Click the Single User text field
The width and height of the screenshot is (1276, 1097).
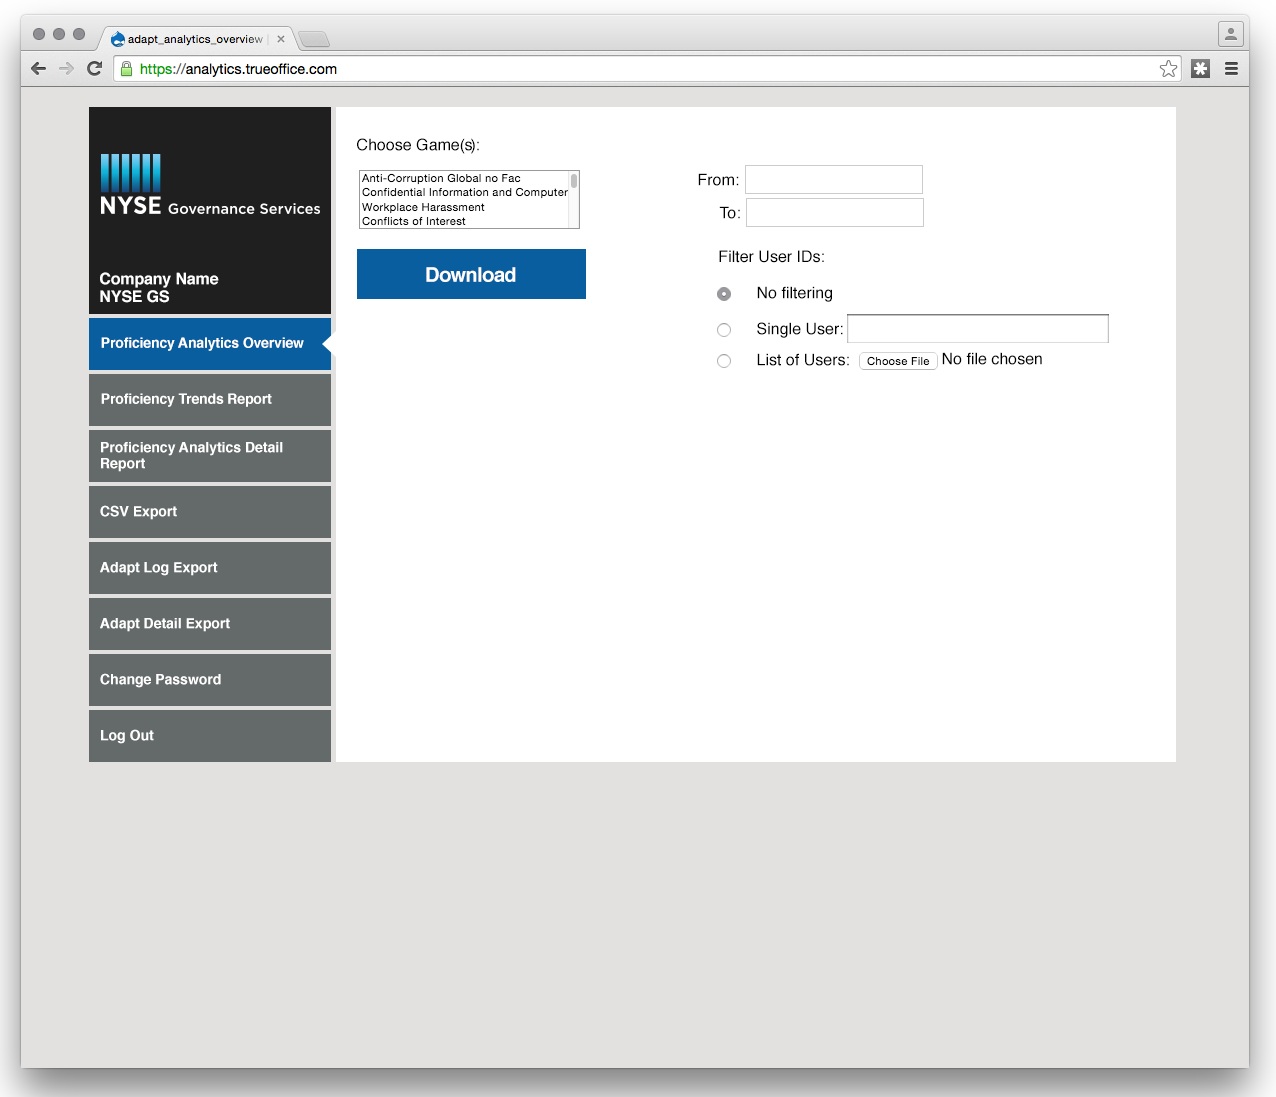pos(978,328)
